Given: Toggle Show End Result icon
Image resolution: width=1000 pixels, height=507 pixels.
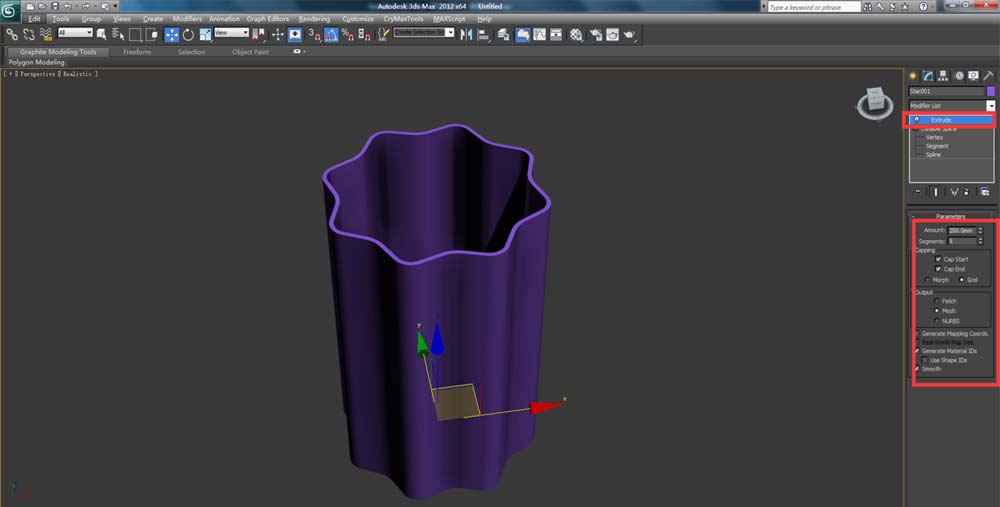Looking at the screenshot, I should coord(936,191).
